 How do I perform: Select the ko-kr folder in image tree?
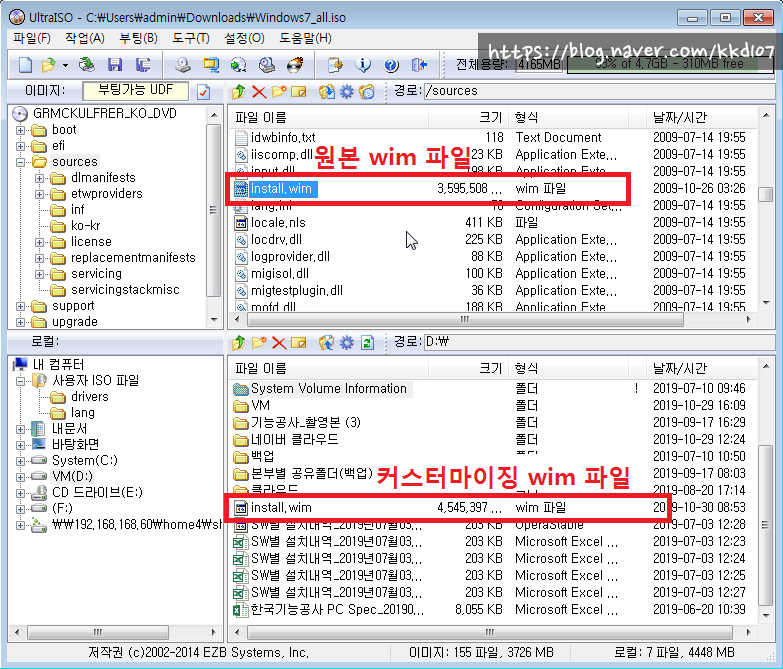pyautogui.click(x=85, y=226)
